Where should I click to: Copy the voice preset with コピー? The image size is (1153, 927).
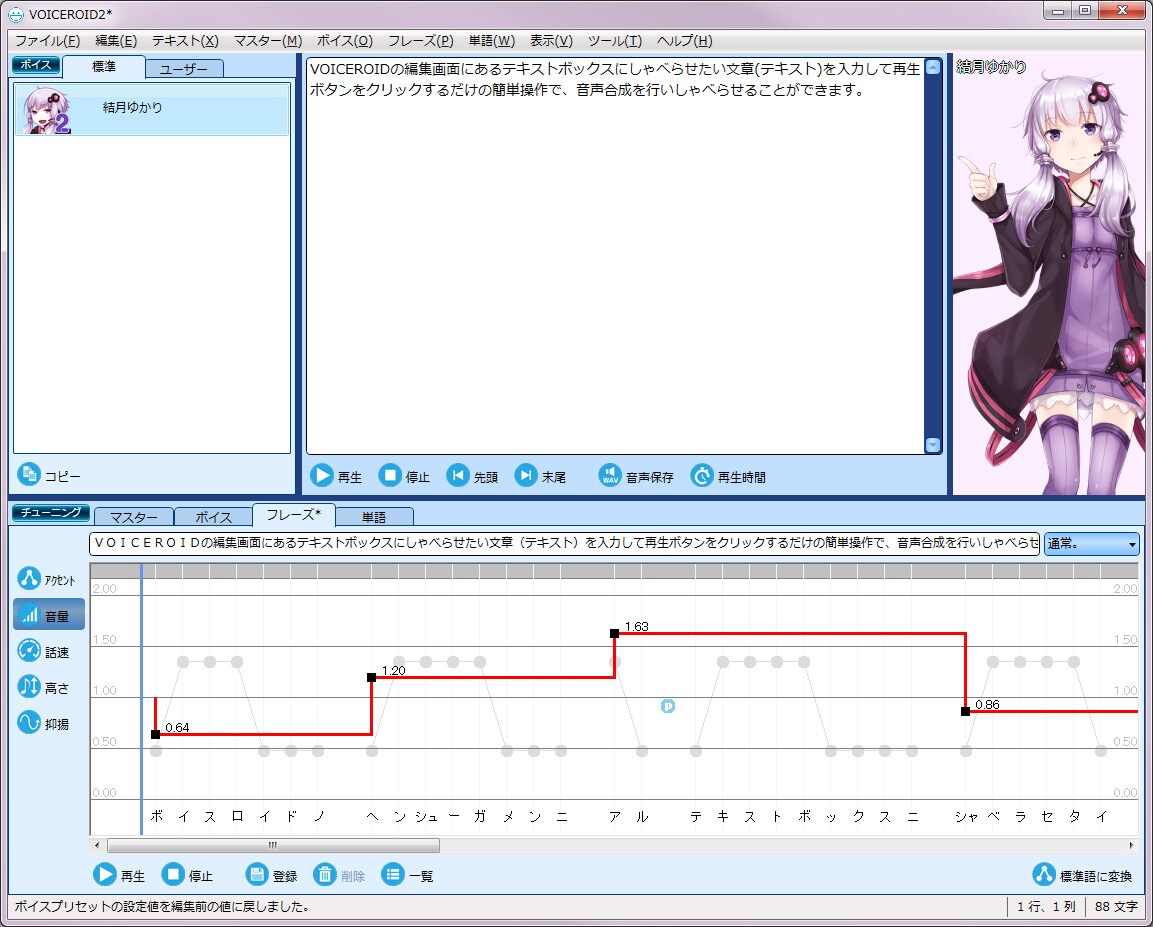coord(49,476)
